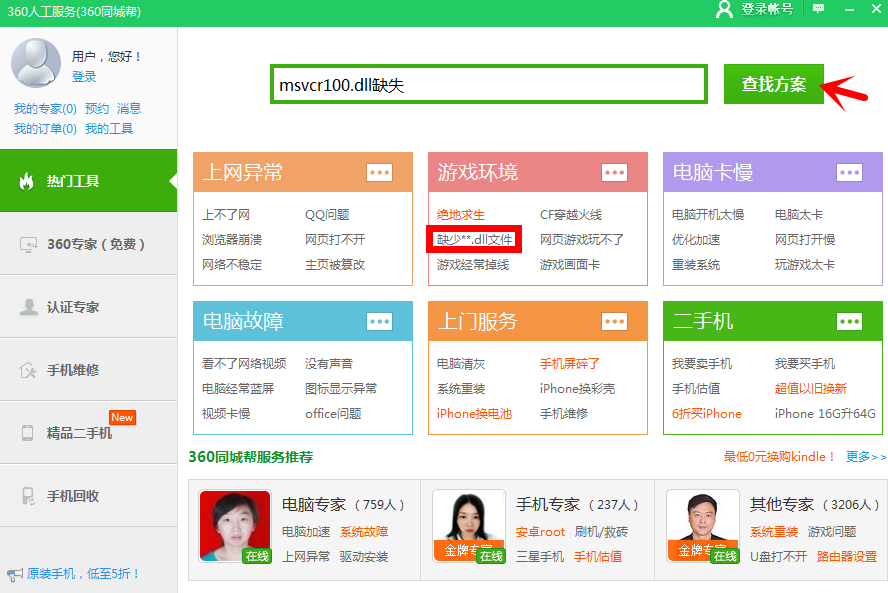The width and height of the screenshot is (888, 593).
Task: Select 手机屏碎了 link
Action: click(570, 364)
